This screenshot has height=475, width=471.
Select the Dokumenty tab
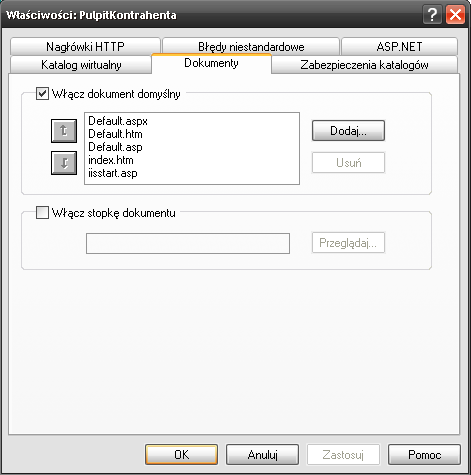(211, 63)
